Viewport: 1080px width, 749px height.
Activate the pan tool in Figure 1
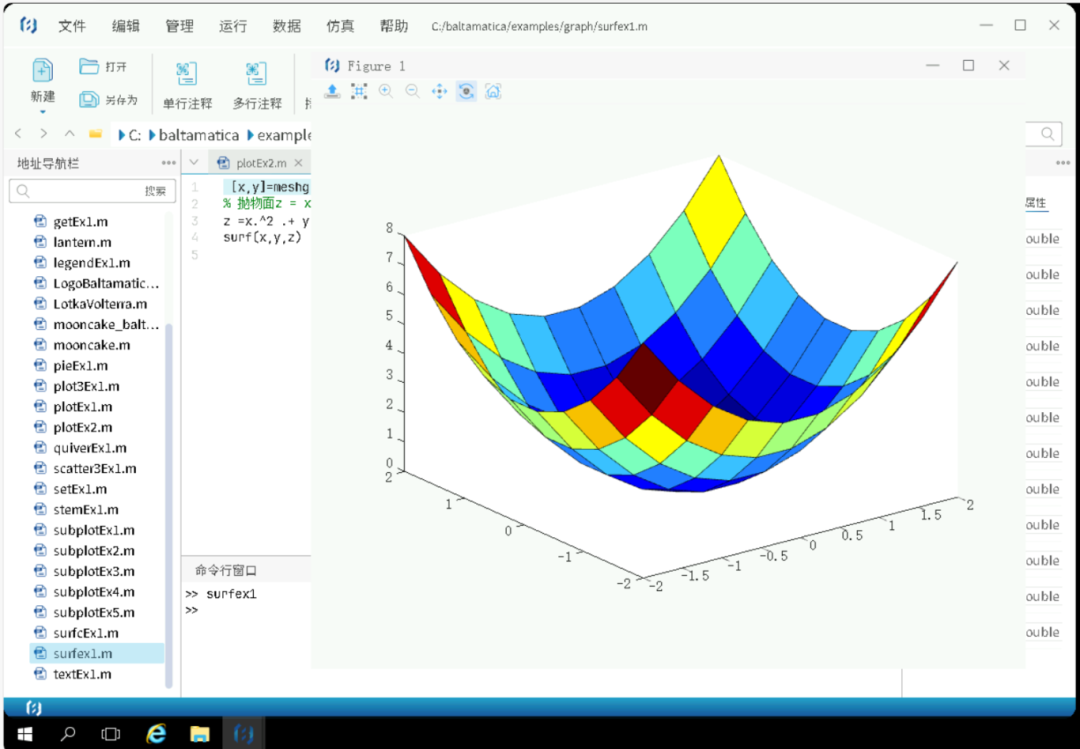point(439,92)
